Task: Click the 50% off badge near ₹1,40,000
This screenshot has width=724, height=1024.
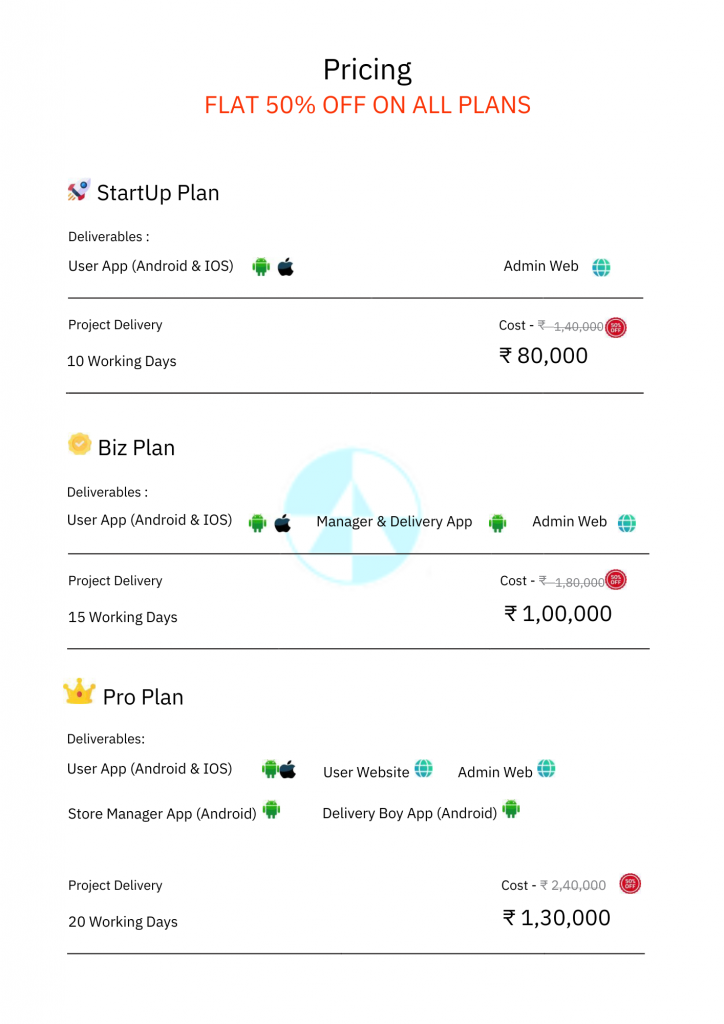Action: [x=616, y=326]
